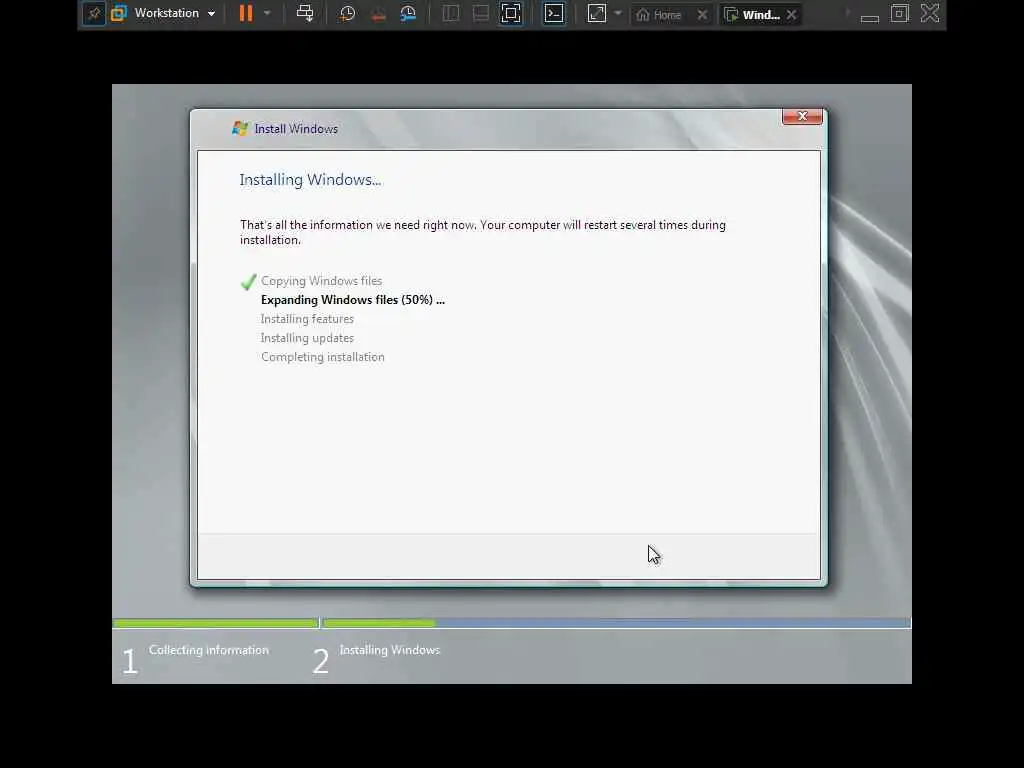Screen dimensions: 1024x768
Task: Show or hide the library sidebar
Action: click(x=451, y=14)
